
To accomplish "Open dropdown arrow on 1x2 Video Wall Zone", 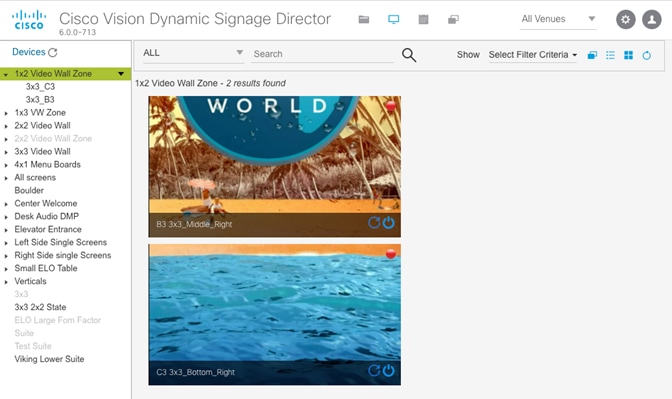I will [x=121, y=74].
